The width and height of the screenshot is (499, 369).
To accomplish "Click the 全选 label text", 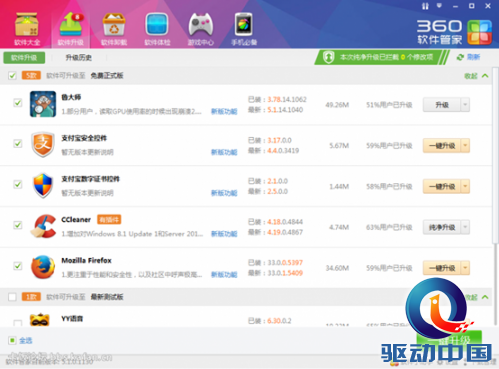I will [x=26, y=340].
